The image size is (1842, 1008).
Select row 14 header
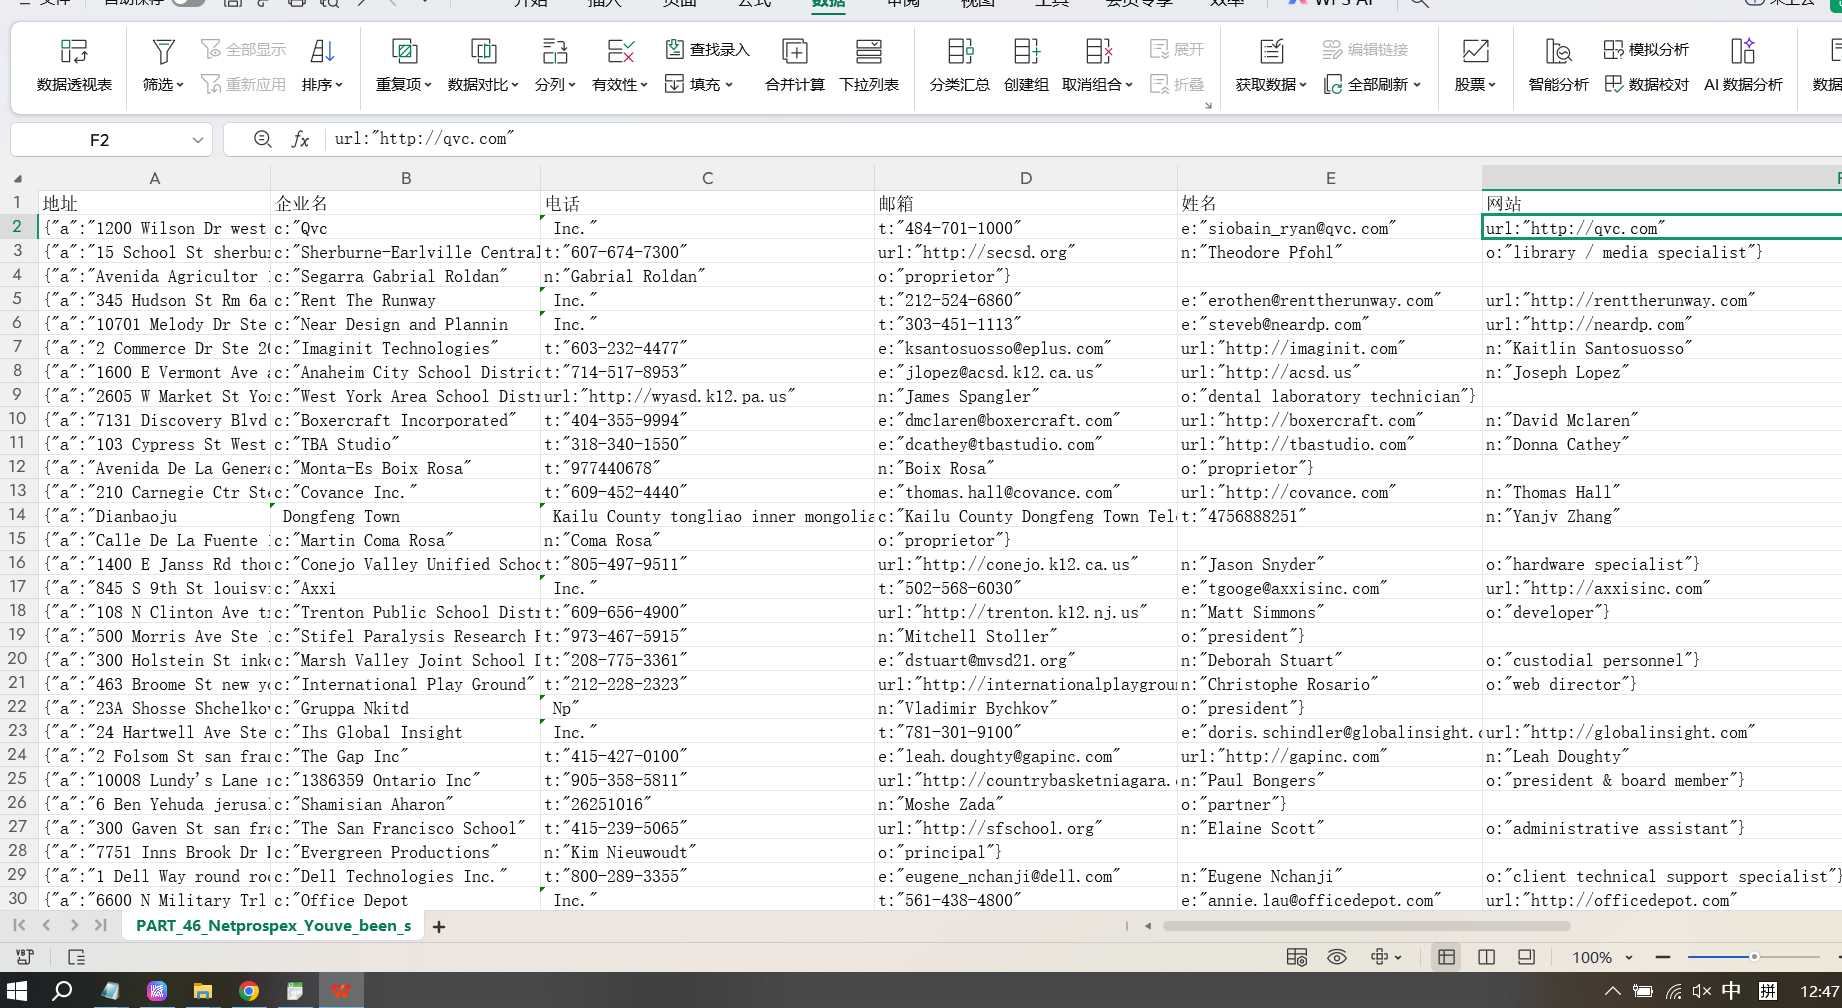click(18, 515)
